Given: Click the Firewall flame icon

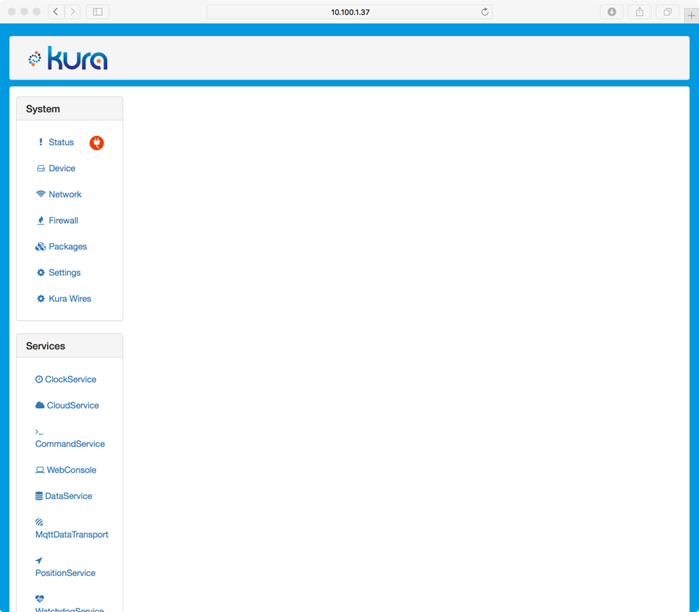Looking at the screenshot, I should [x=41, y=221].
